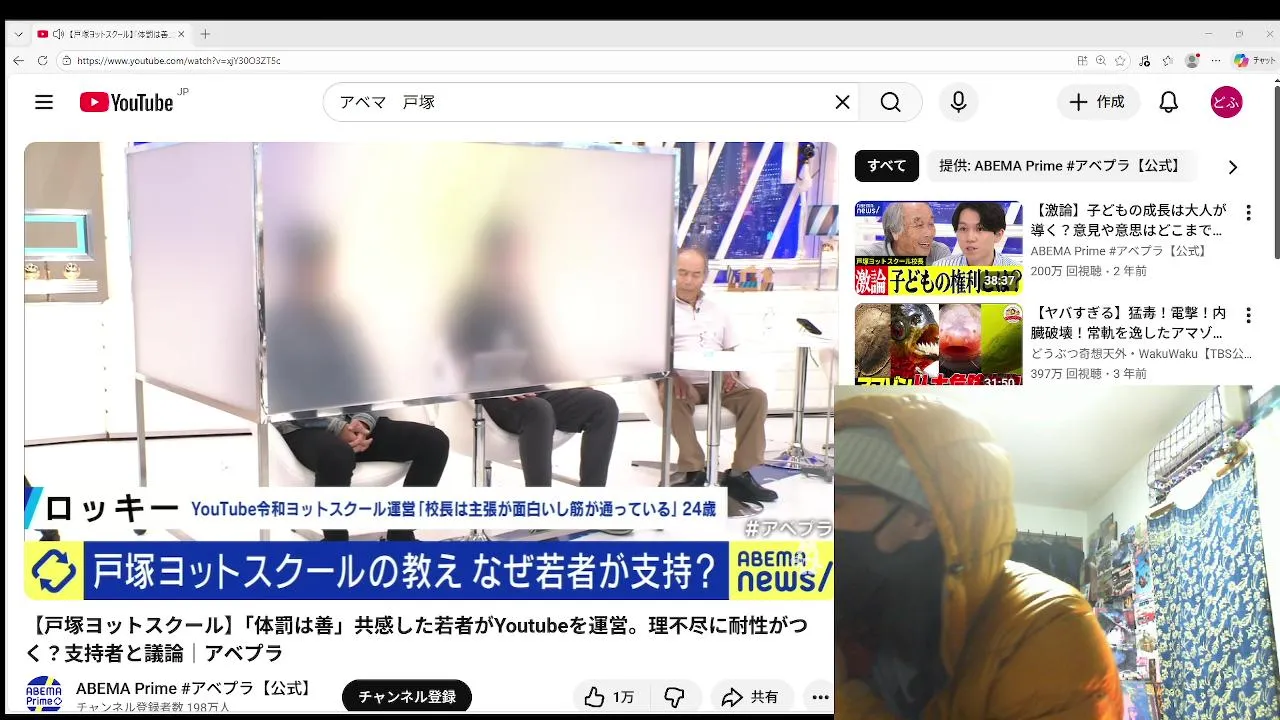The image size is (1280, 720).
Task: Click the ABEMA Prime channel avatar
Action: [x=44, y=695]
